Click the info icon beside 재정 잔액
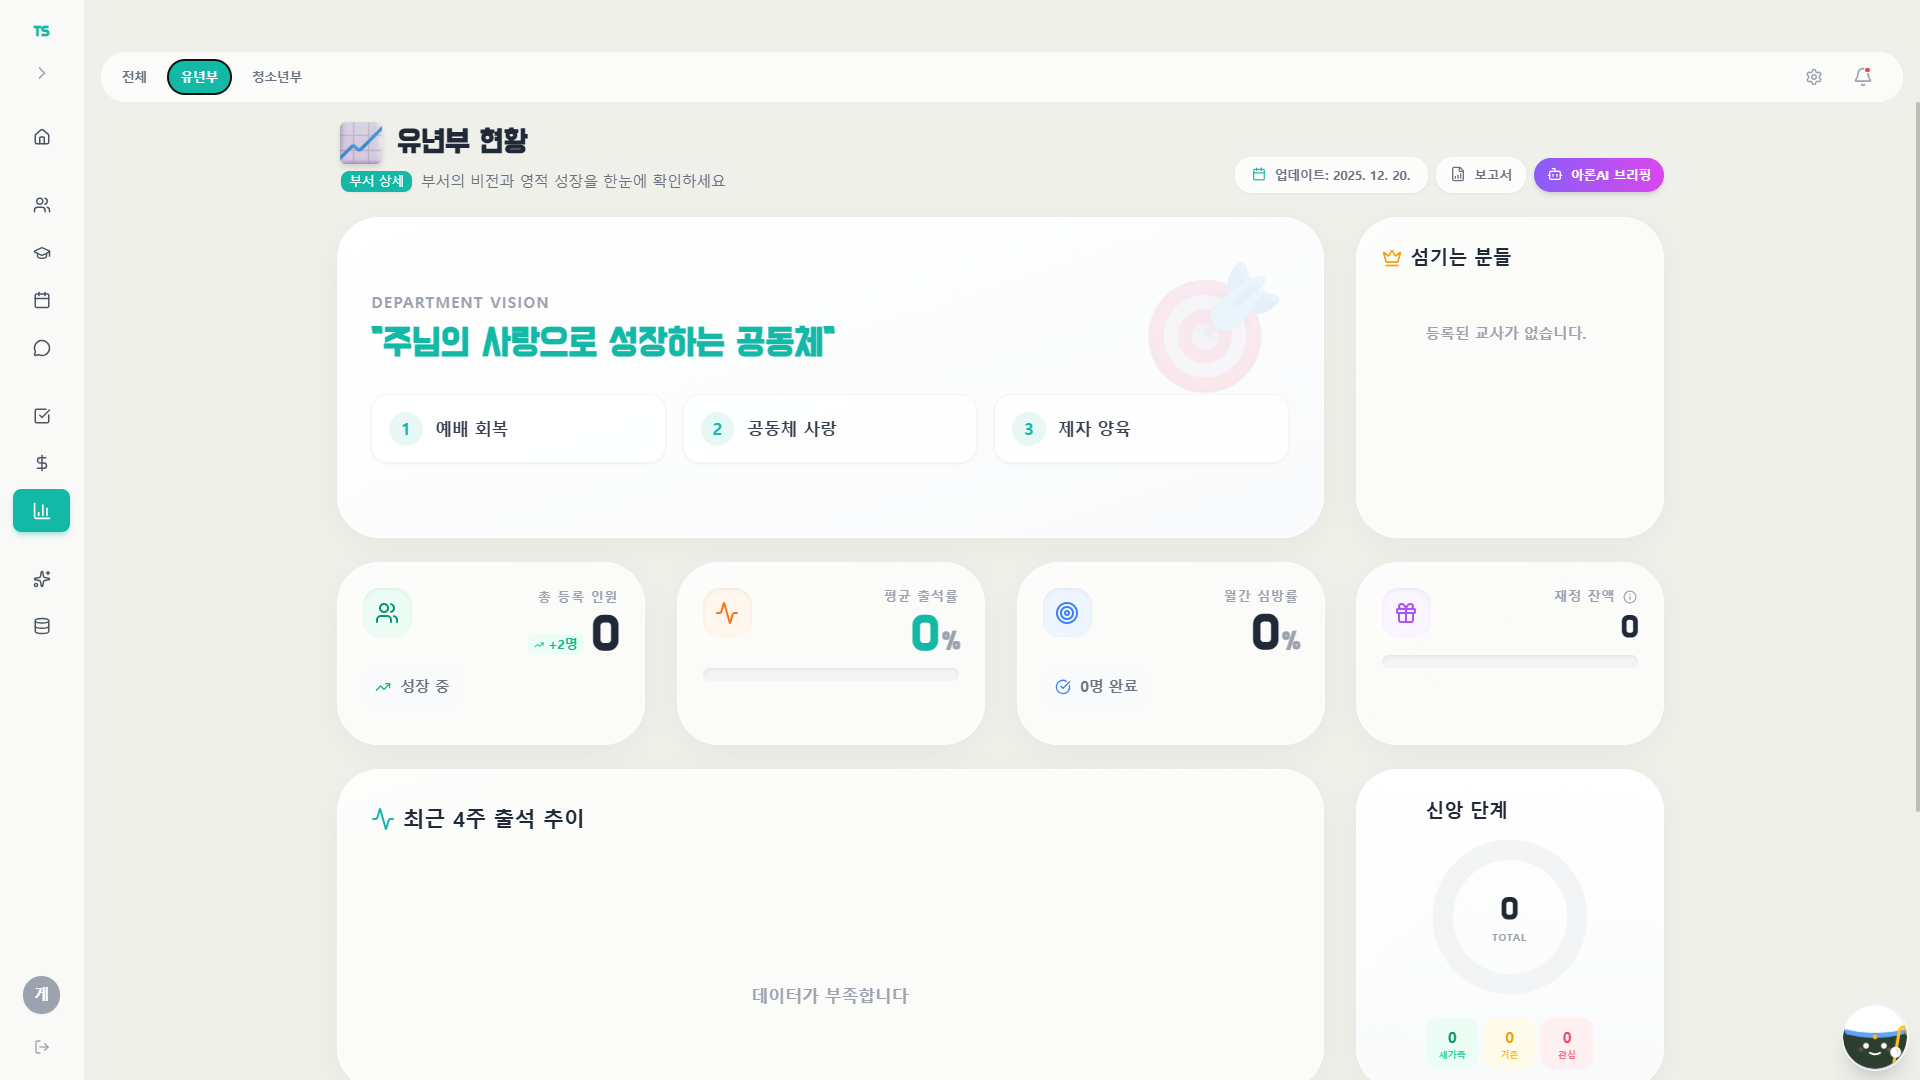The width and height of the screenshot is (1920, 1080). click(x=1630, y=597)
